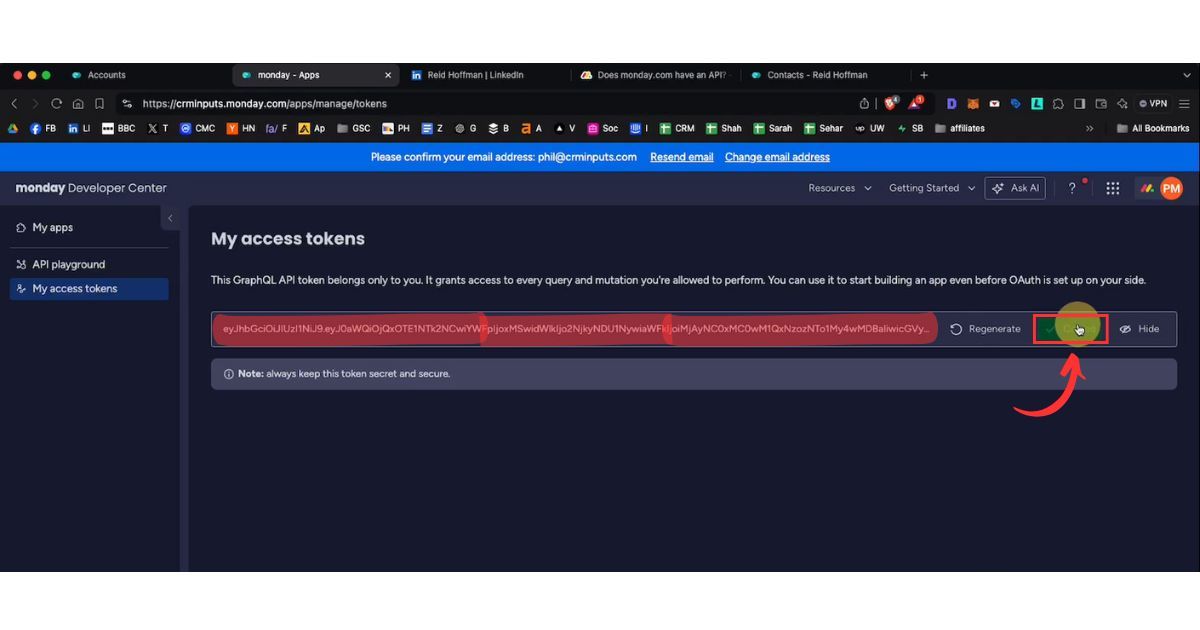Collapse the left sidebar panel
Viewport: 1200px width, 630px height.
[170, 218]
